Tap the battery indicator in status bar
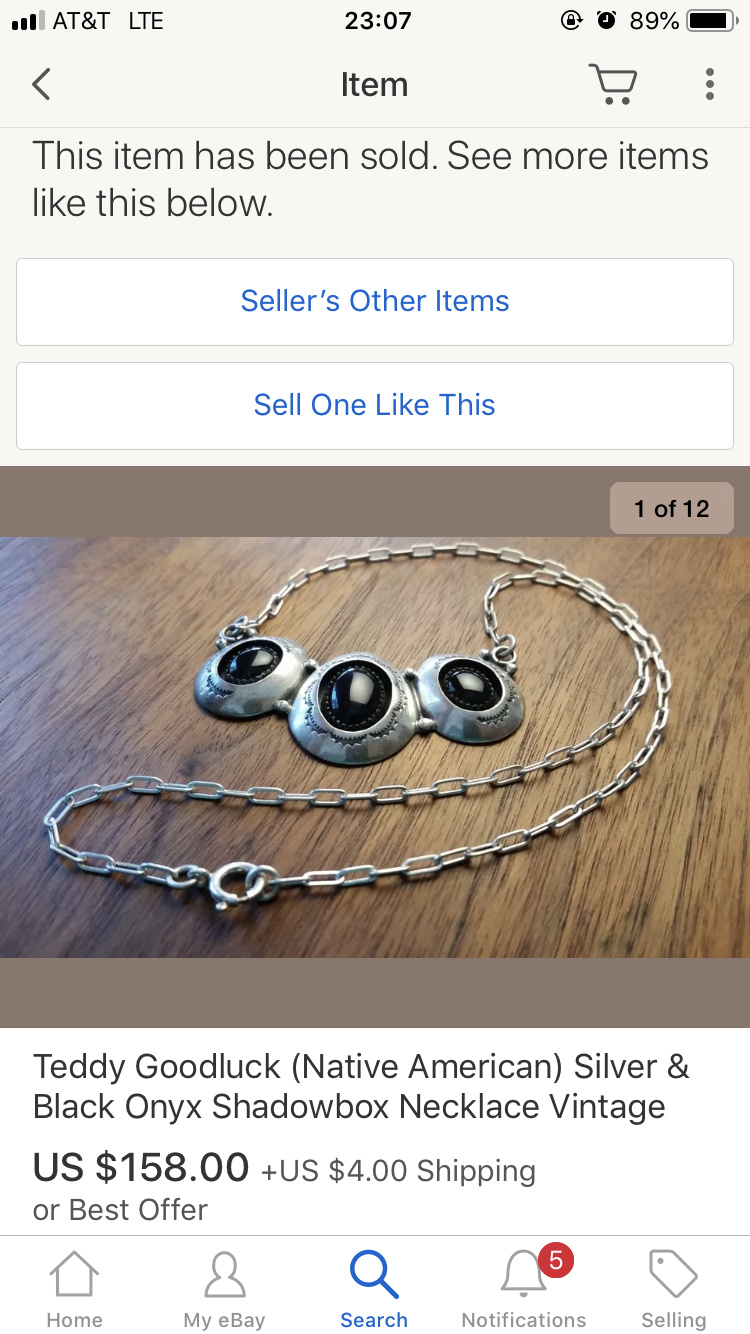This screenshot has width=750, height=1334. tap(711, 20)
